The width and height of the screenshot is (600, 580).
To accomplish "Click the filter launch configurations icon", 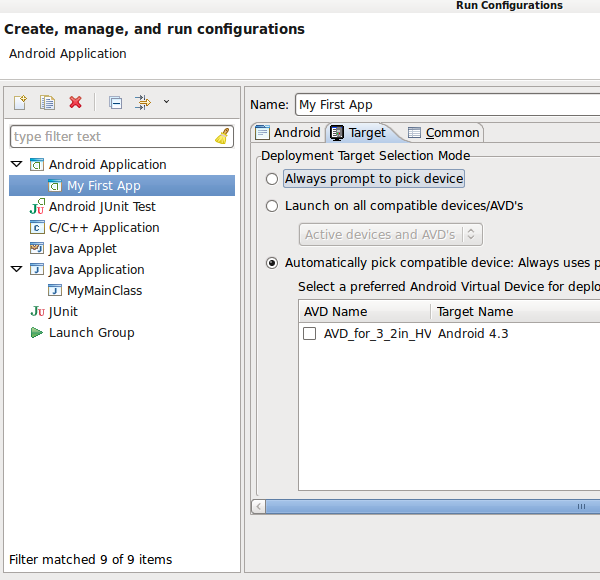I will click(143, 102).
